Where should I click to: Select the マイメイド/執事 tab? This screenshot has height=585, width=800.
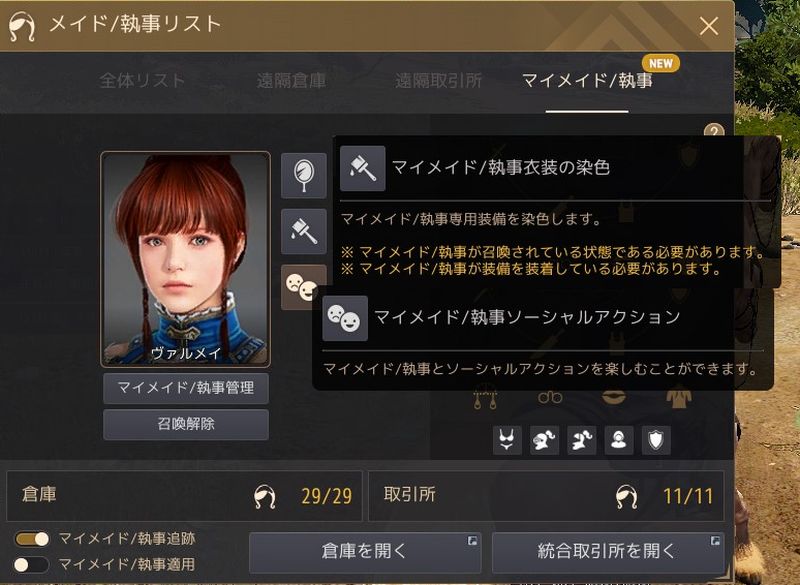[x=587, y=81]
